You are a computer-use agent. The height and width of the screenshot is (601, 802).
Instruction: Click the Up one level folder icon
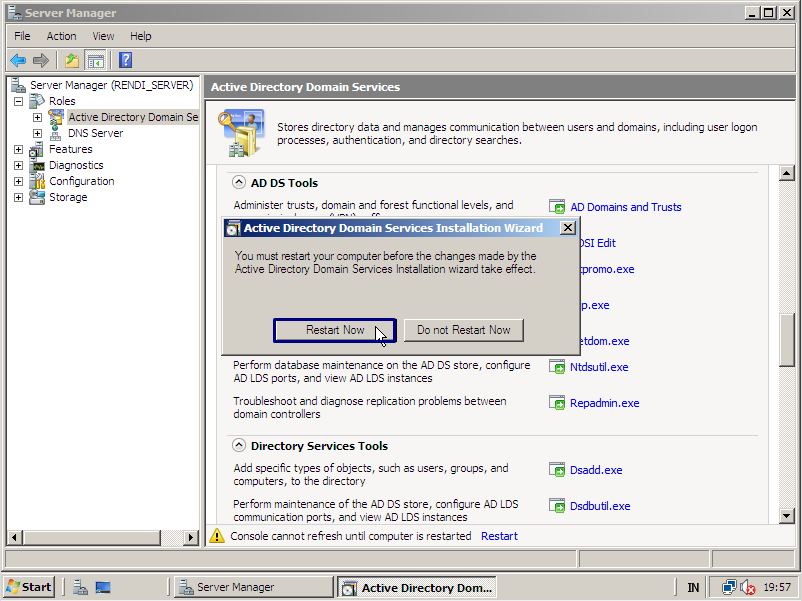click(72, 60)
